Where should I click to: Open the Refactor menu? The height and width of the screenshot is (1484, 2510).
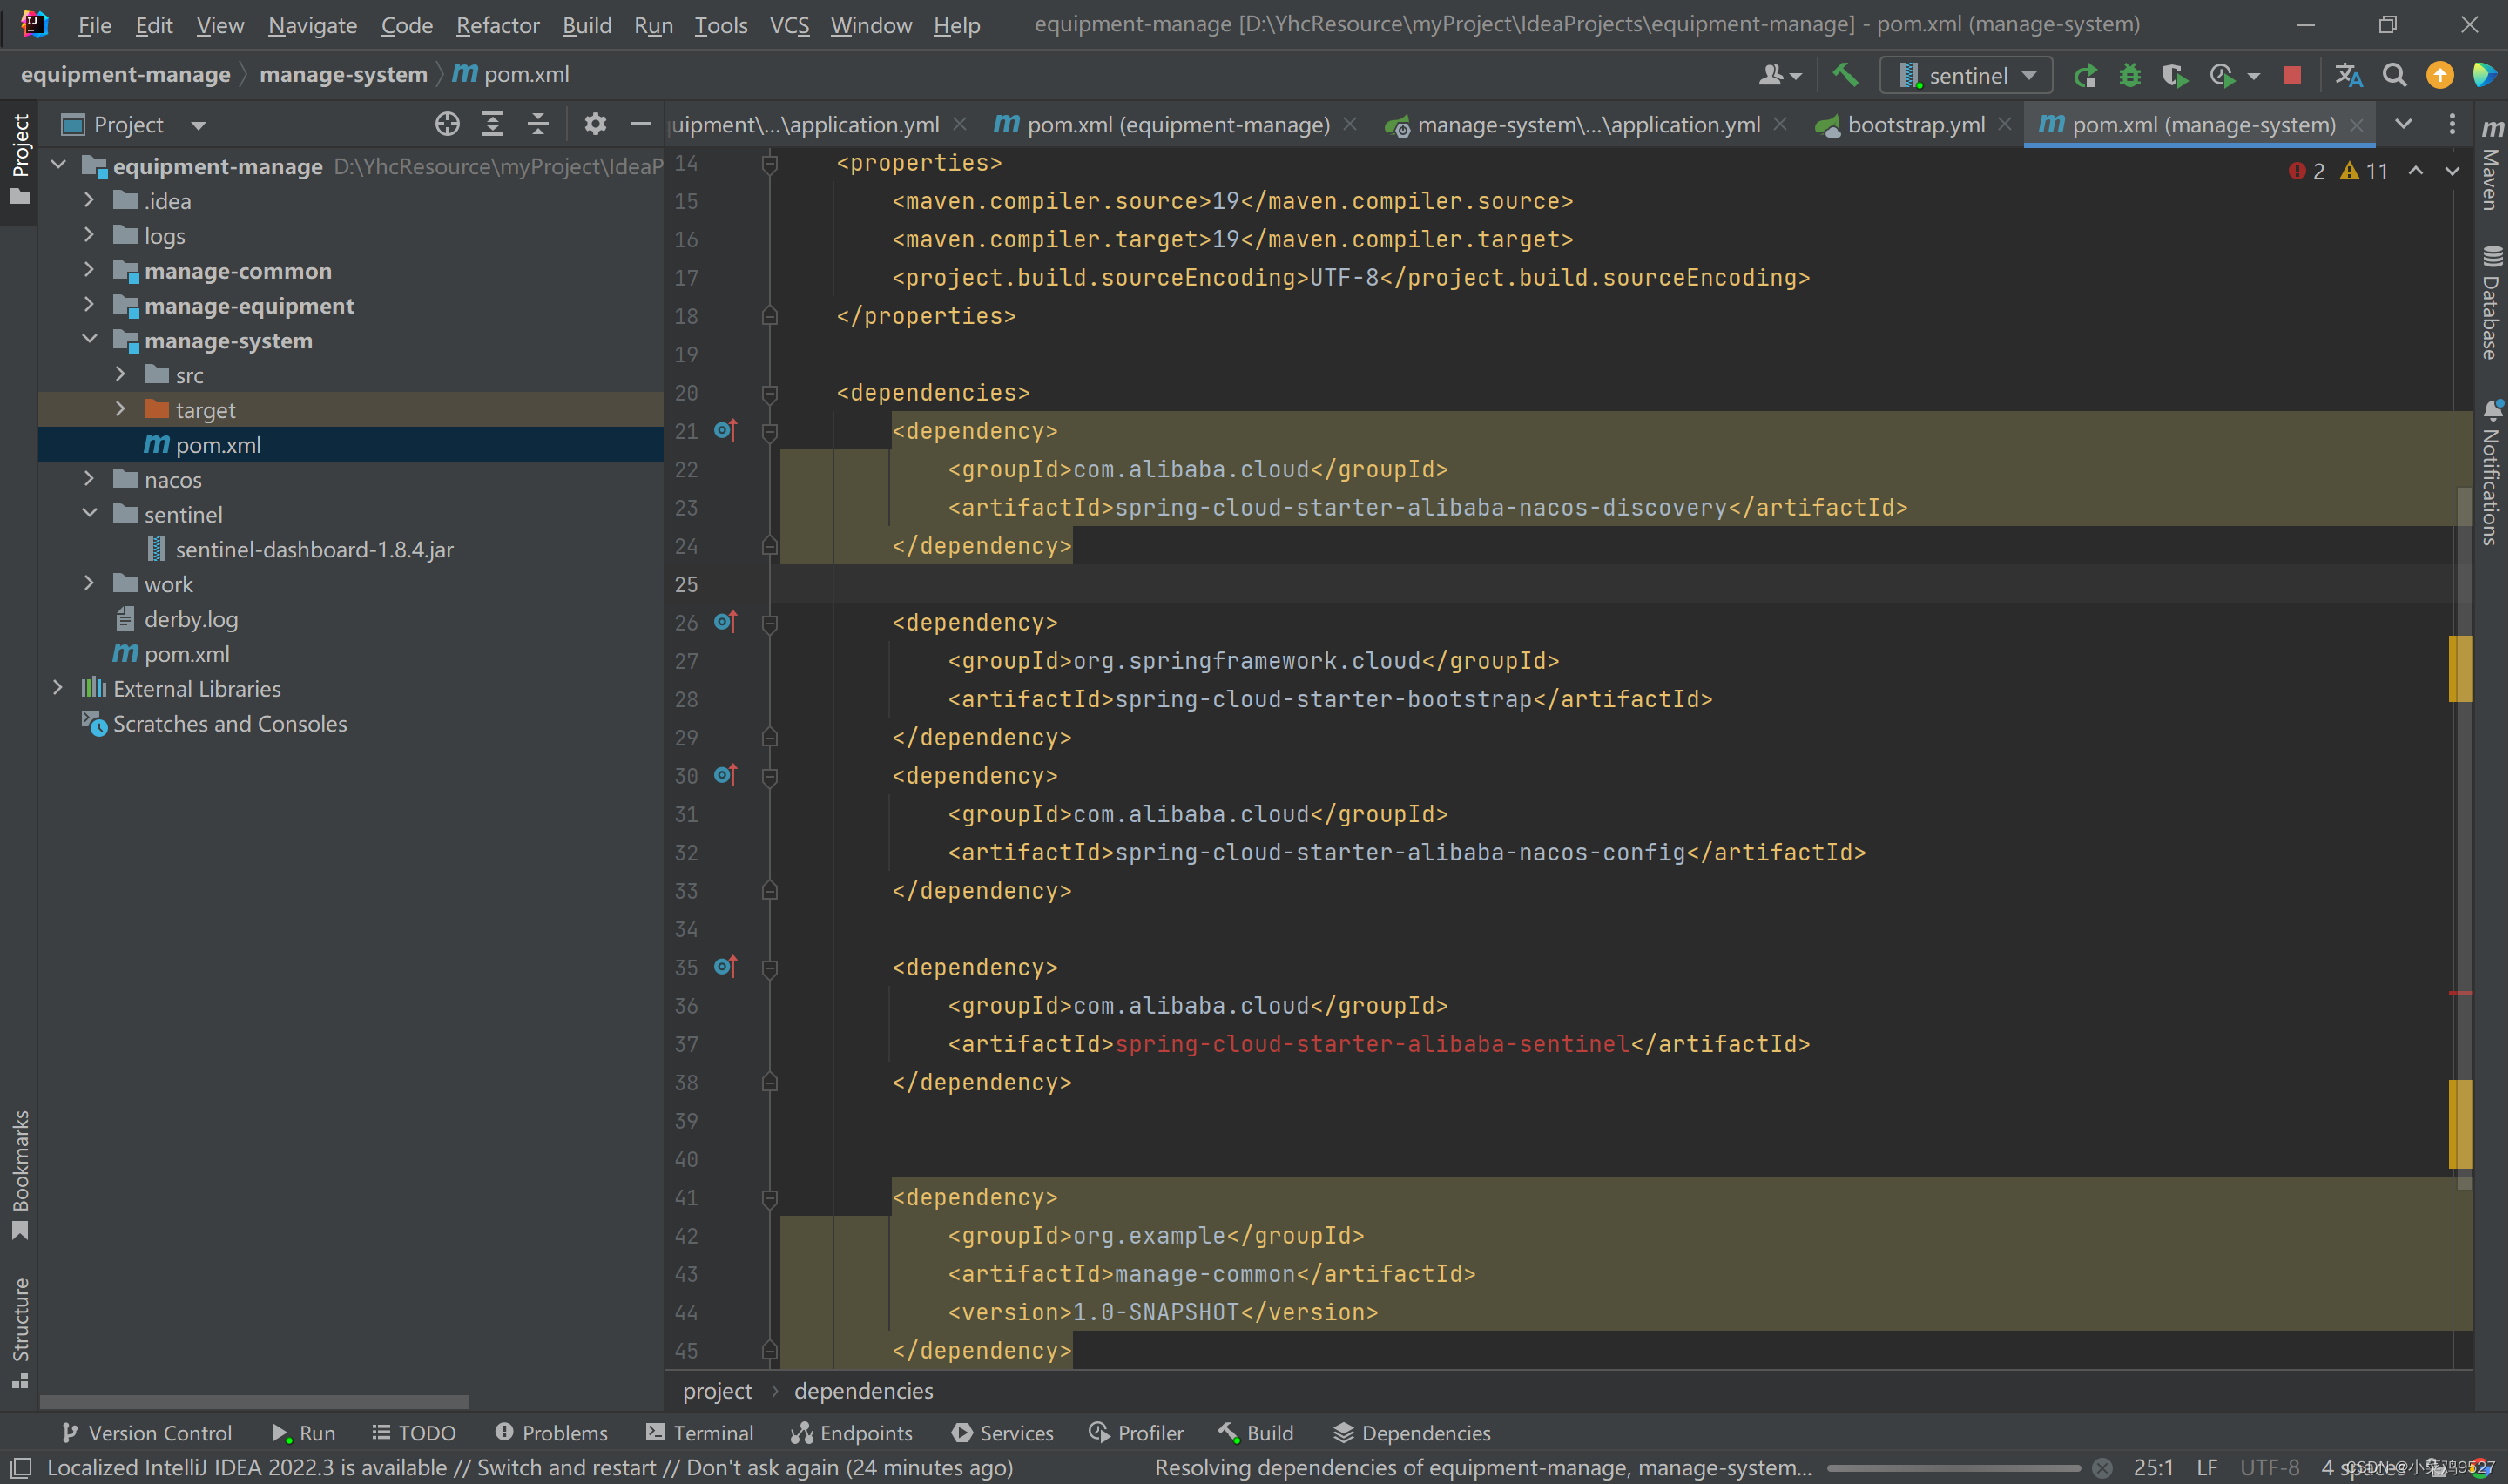tap(497, 25)
